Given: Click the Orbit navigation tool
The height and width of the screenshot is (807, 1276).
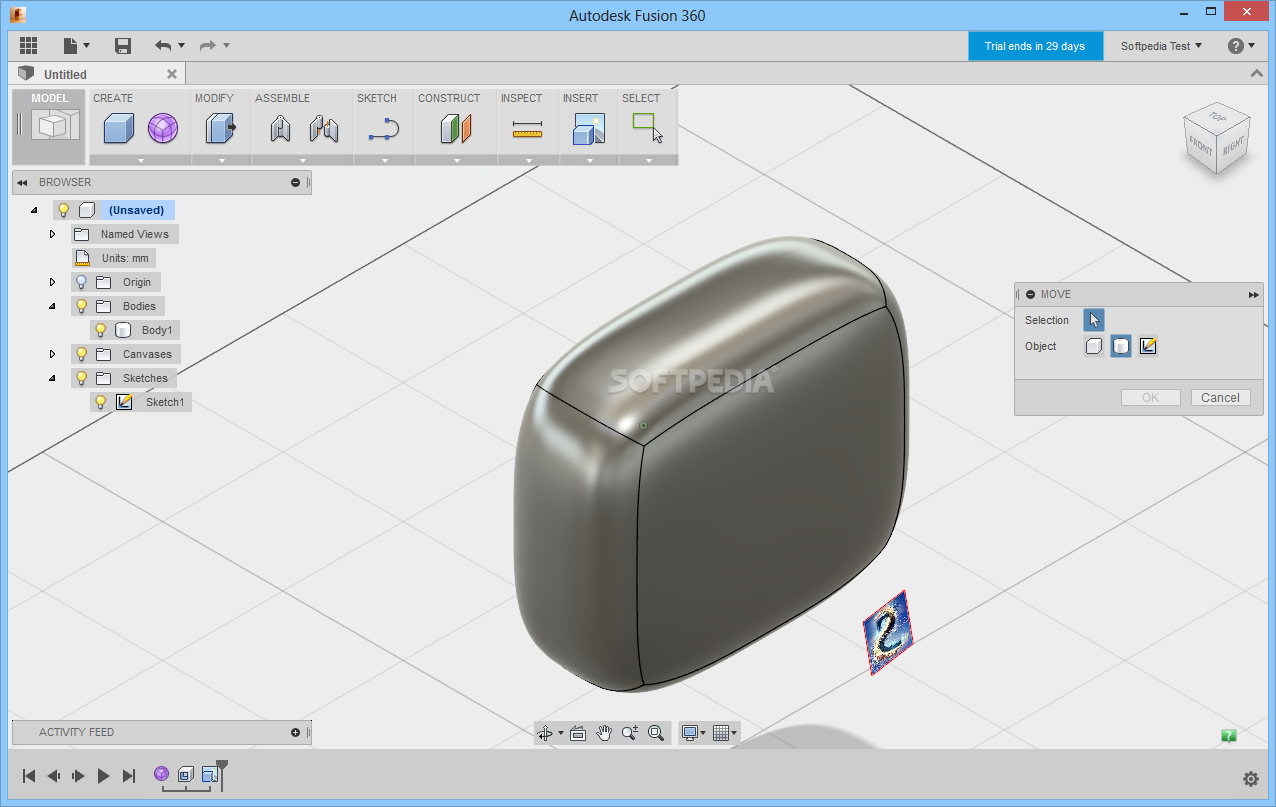Looking at the screenshot, I should point(545,733).
